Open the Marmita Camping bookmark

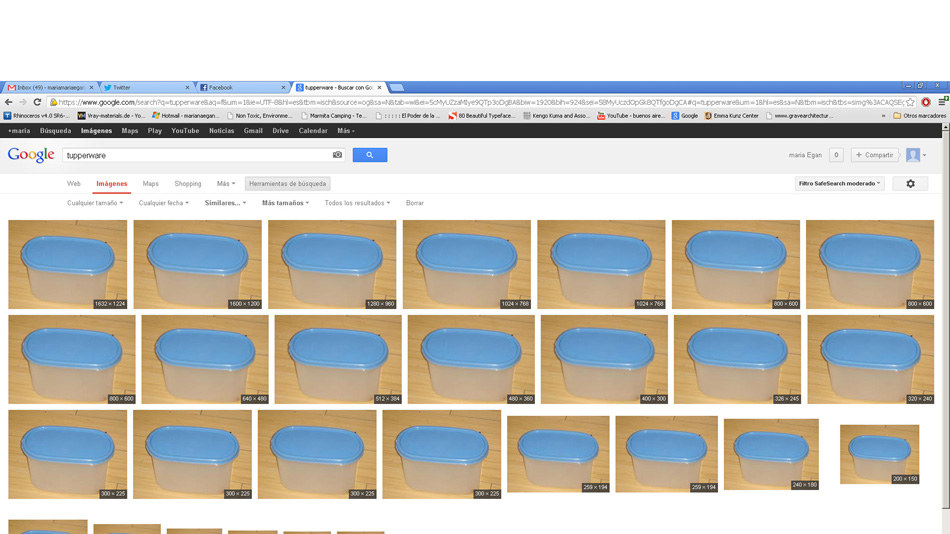[333, 116]
